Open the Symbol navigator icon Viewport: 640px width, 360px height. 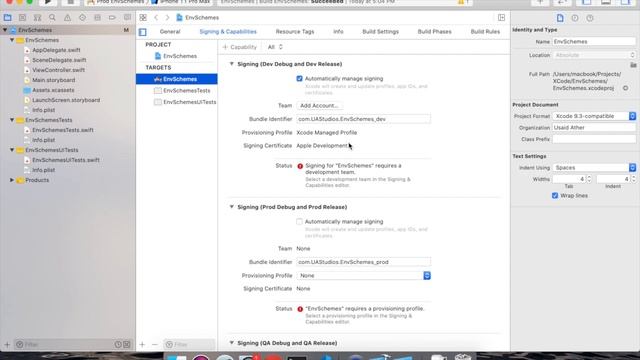pos(37,18)
